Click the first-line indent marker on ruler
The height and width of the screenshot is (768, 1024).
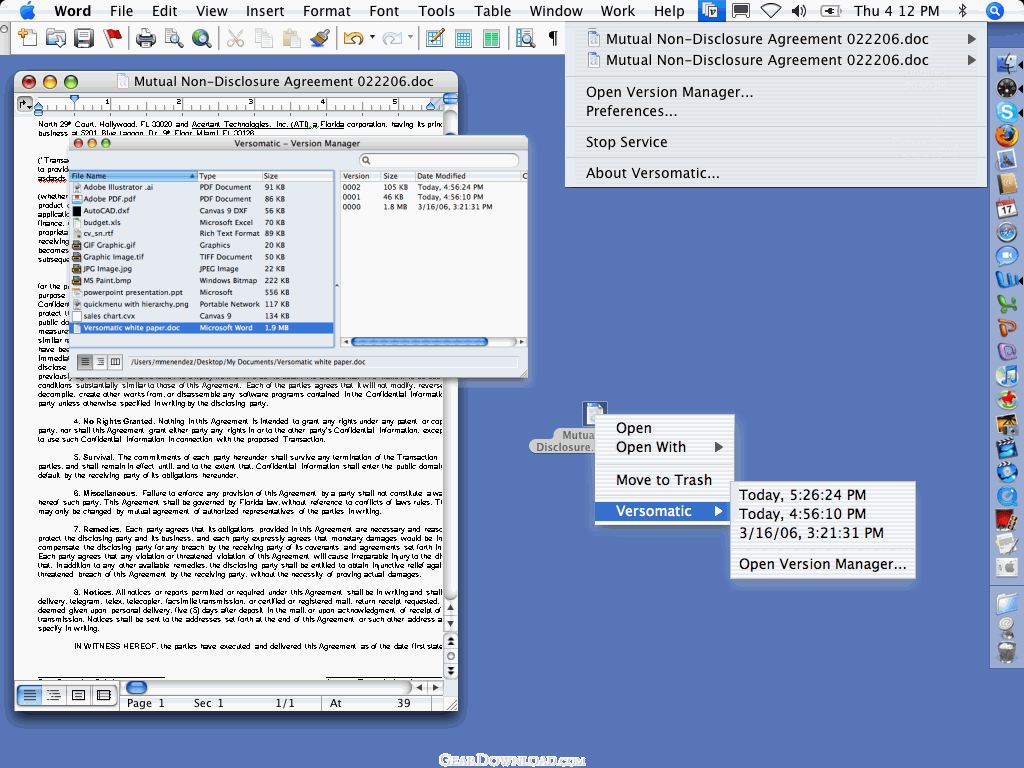(x=74, y=99)
